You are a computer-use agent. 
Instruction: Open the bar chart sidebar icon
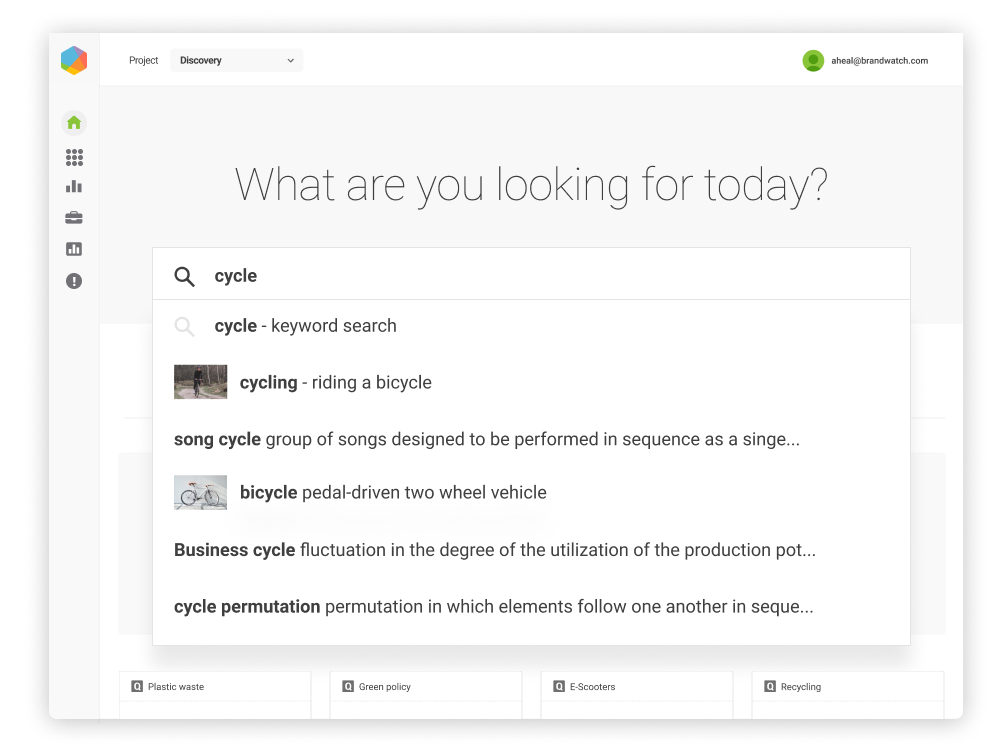74,187
